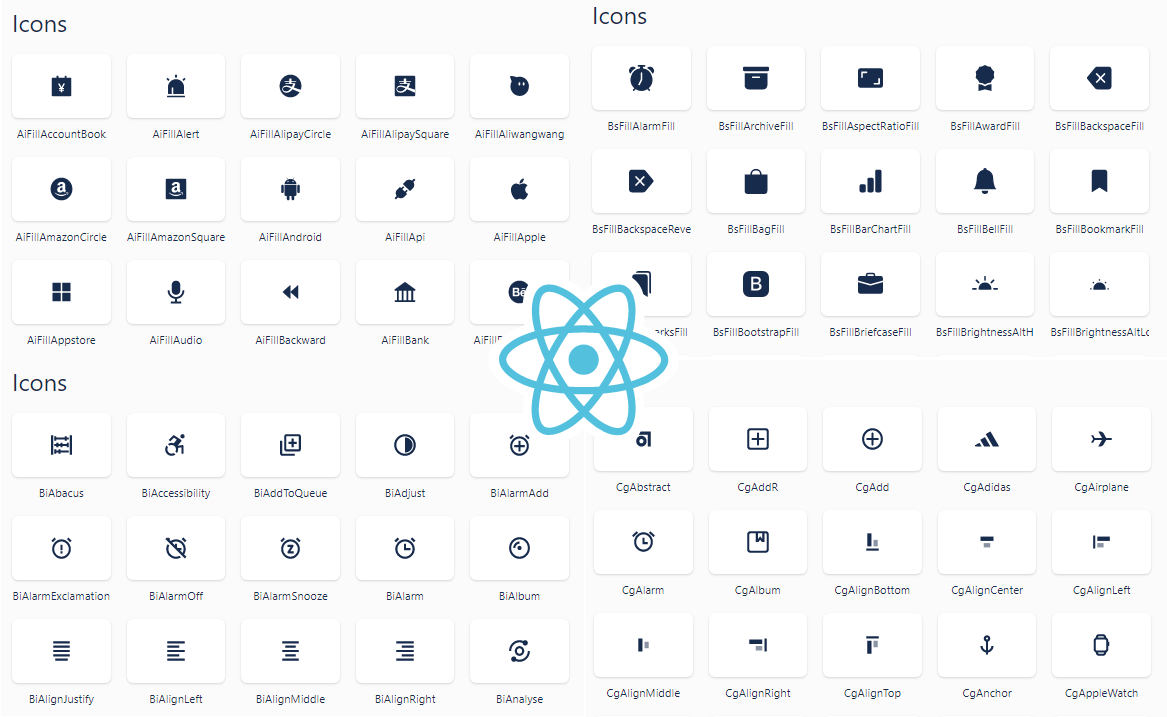Select the BsFillBootstrapFill logo icon
Image resolution: width=1167 pixels, height=717 pixels.
coord(755,284)
